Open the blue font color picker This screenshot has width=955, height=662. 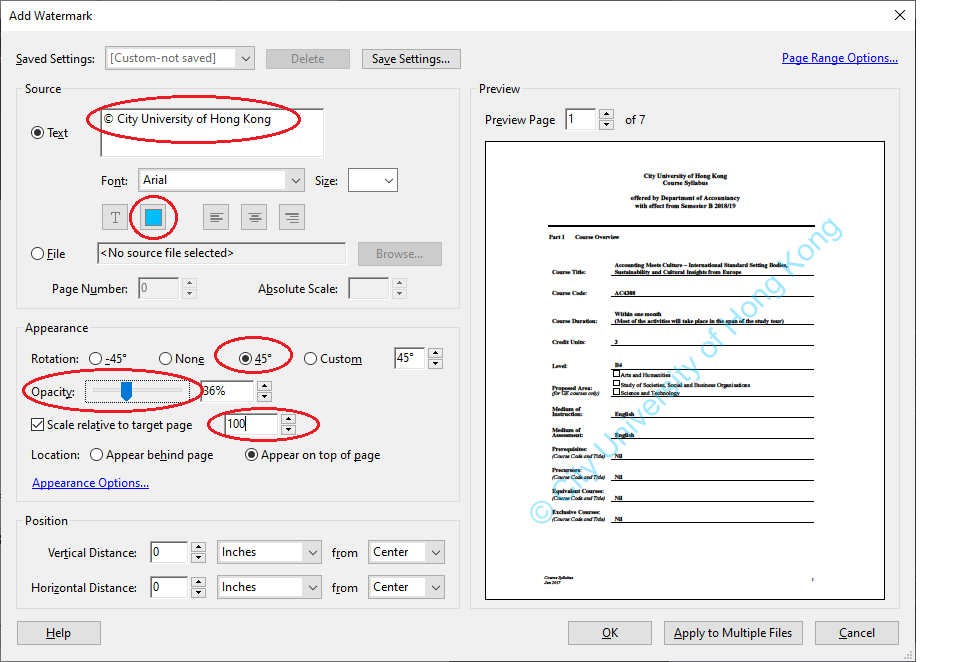pyautogui.click(x=153, y=217)
